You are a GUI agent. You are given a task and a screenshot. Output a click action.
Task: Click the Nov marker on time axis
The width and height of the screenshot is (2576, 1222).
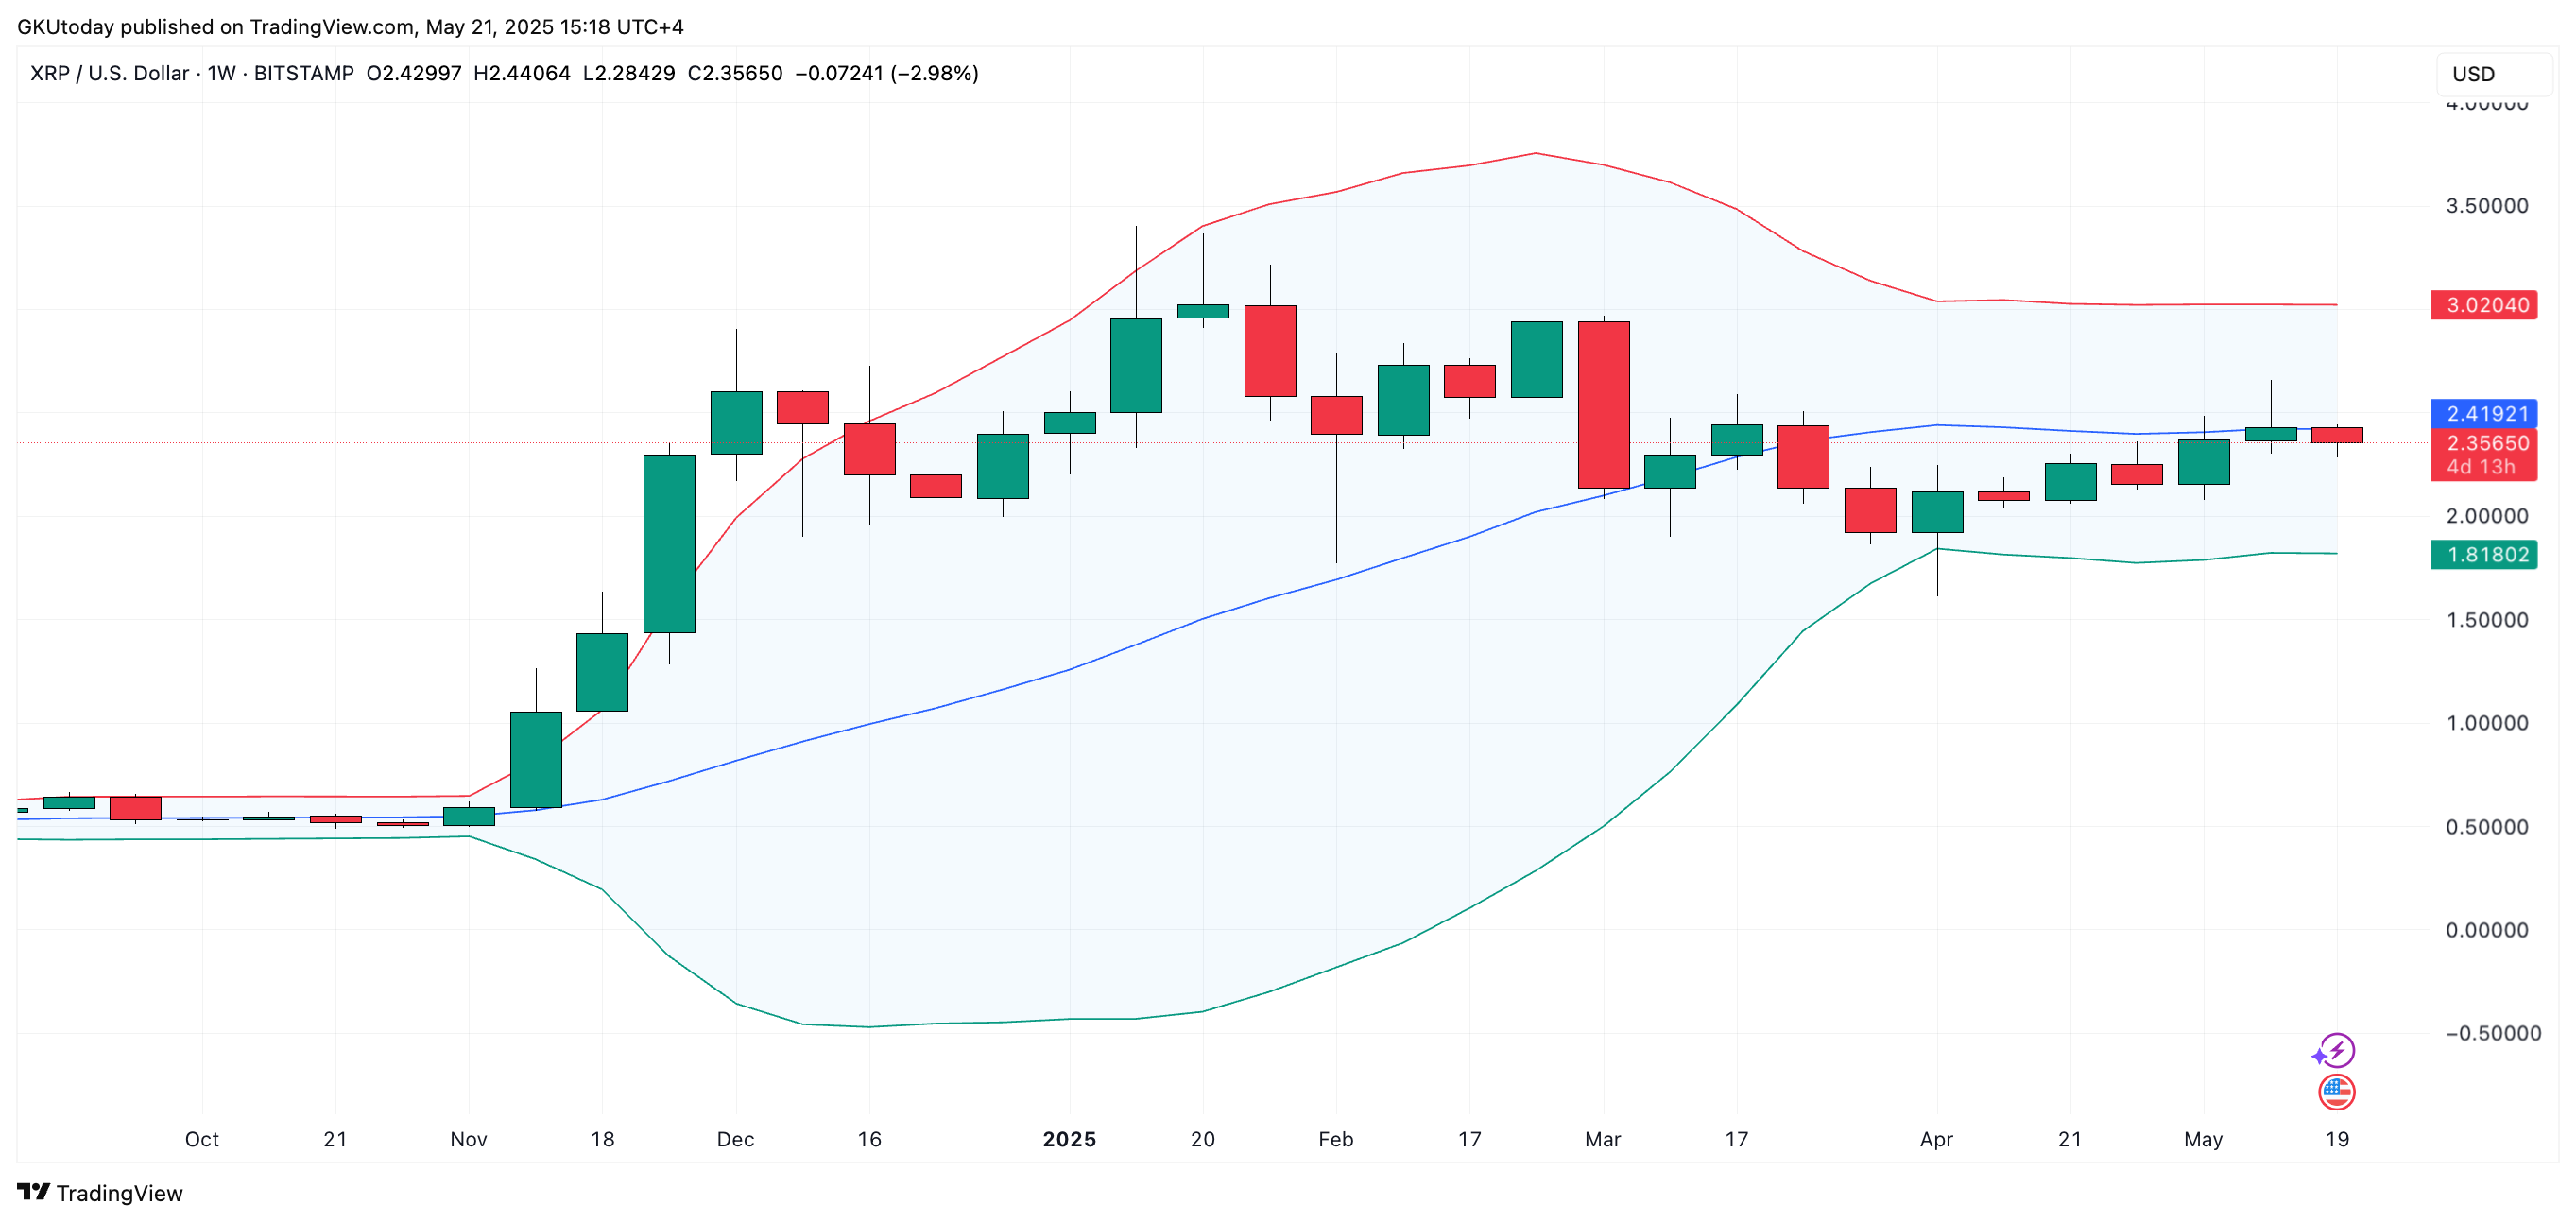pos(468,1139)
